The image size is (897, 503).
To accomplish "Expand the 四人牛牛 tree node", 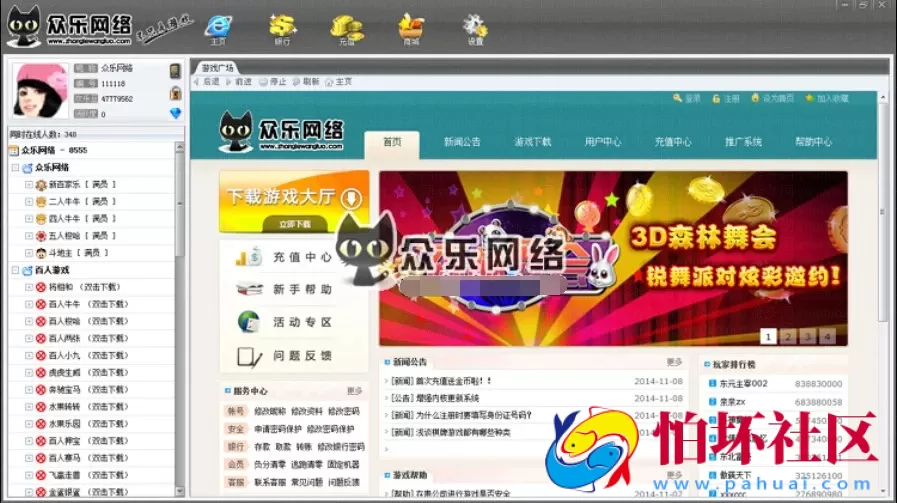I will point(29,219).
